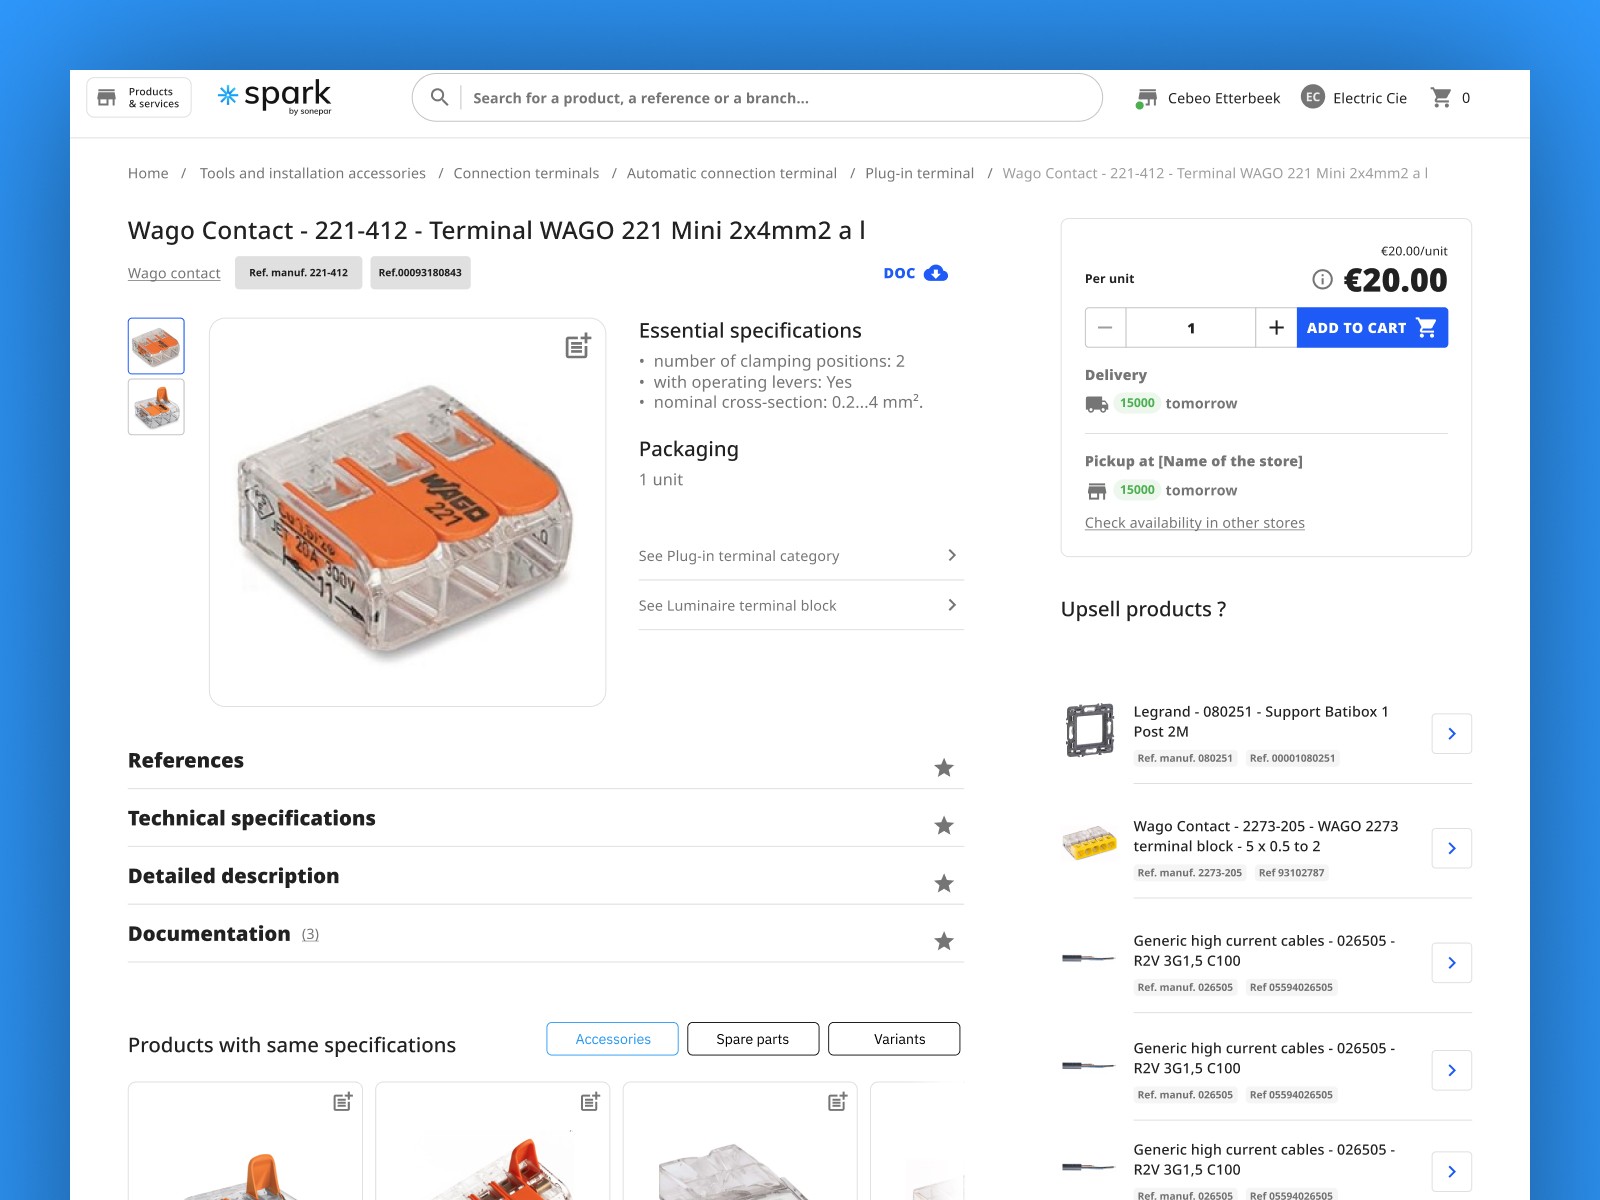Screen dimensions: 1600x1200
Task: Click the Legrand Batibox product image
Action: [x=1090, y=730]
